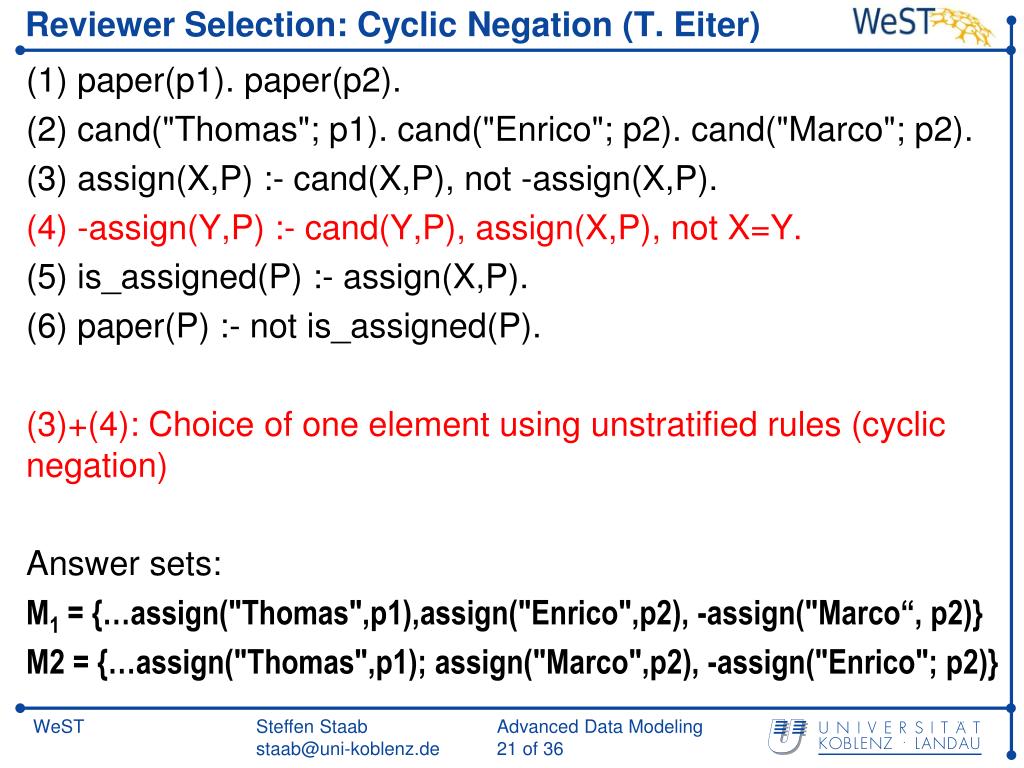This screenshot has height=768, width=1024.
Task: Click rule (5) is_assigned(P) line
Action: tap(277, 278)
